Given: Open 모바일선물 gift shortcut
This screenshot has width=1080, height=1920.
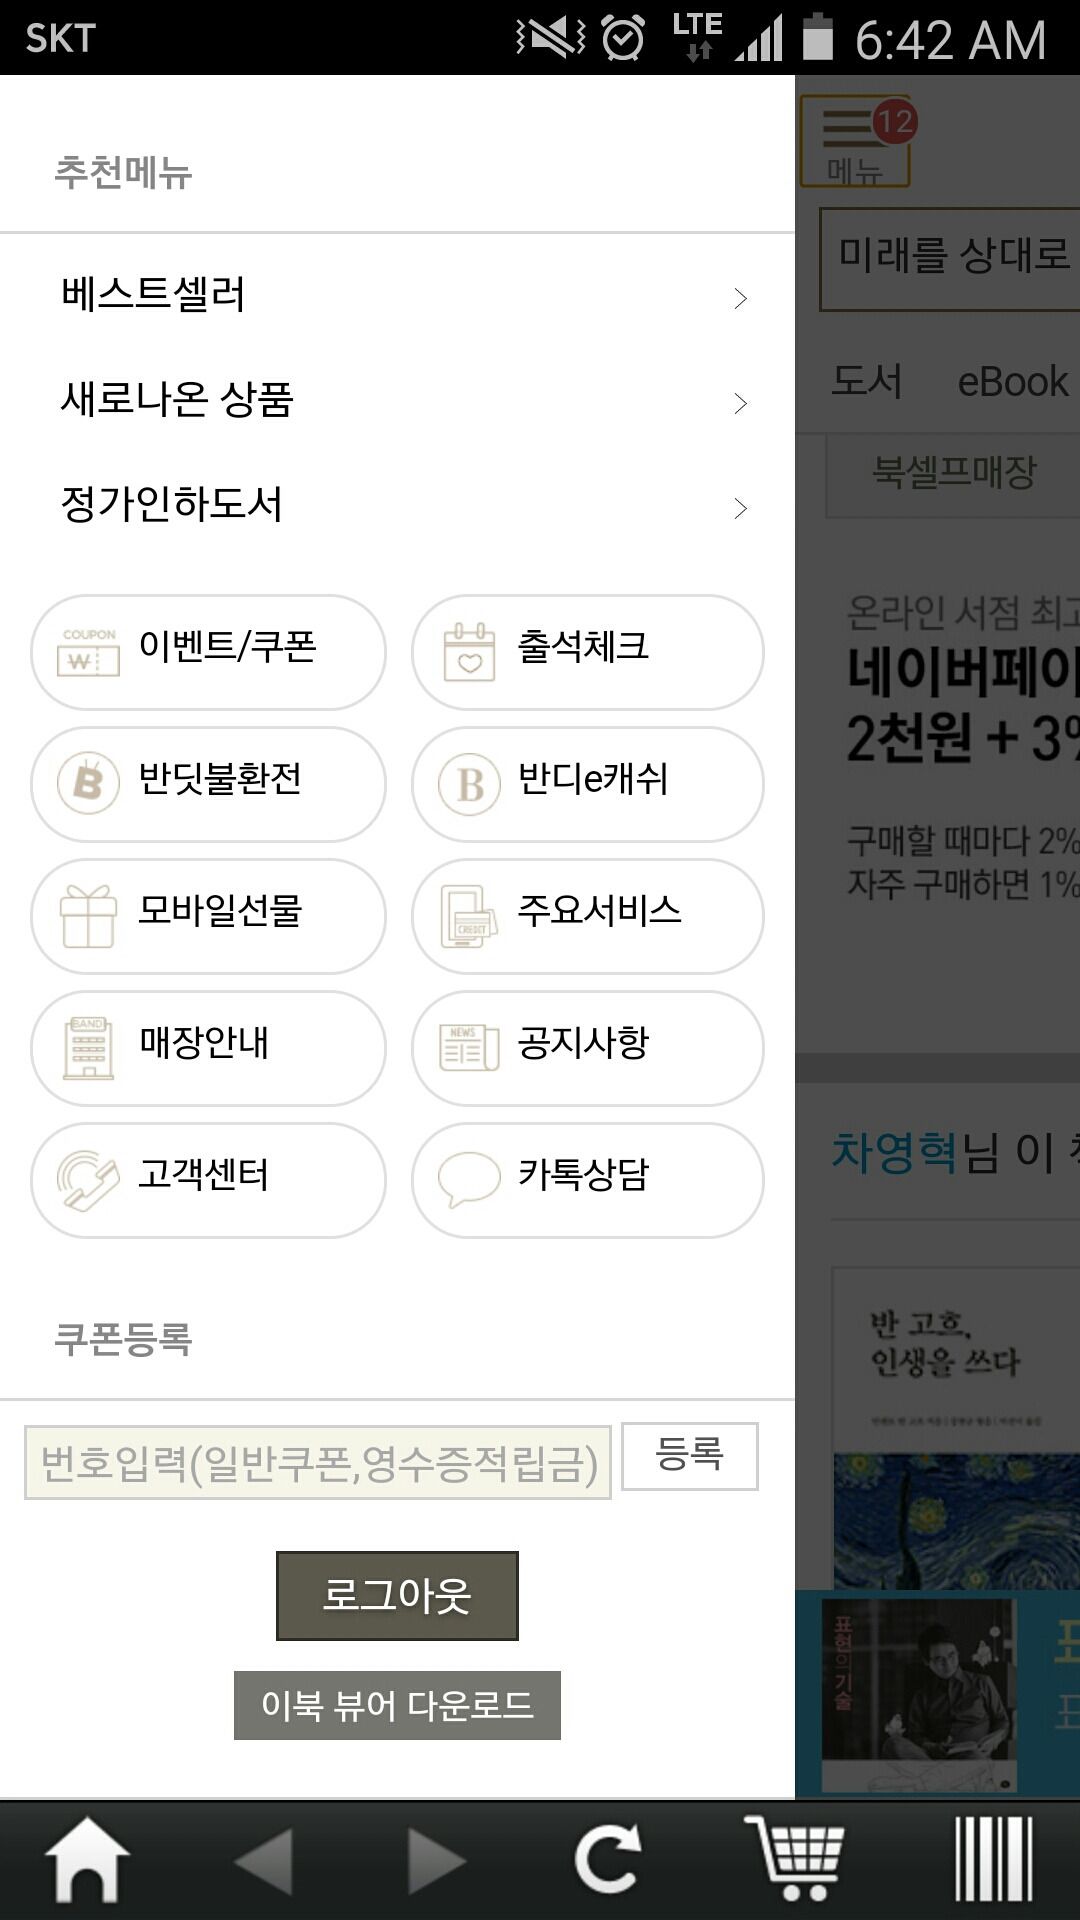Looking at the screenshot, I should click(208, 916).
